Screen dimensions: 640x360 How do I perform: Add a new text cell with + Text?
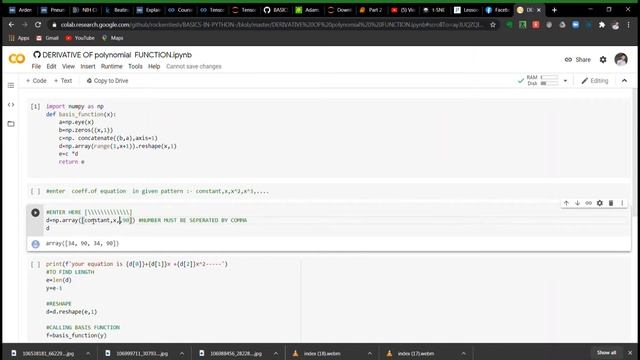point(63,81)
